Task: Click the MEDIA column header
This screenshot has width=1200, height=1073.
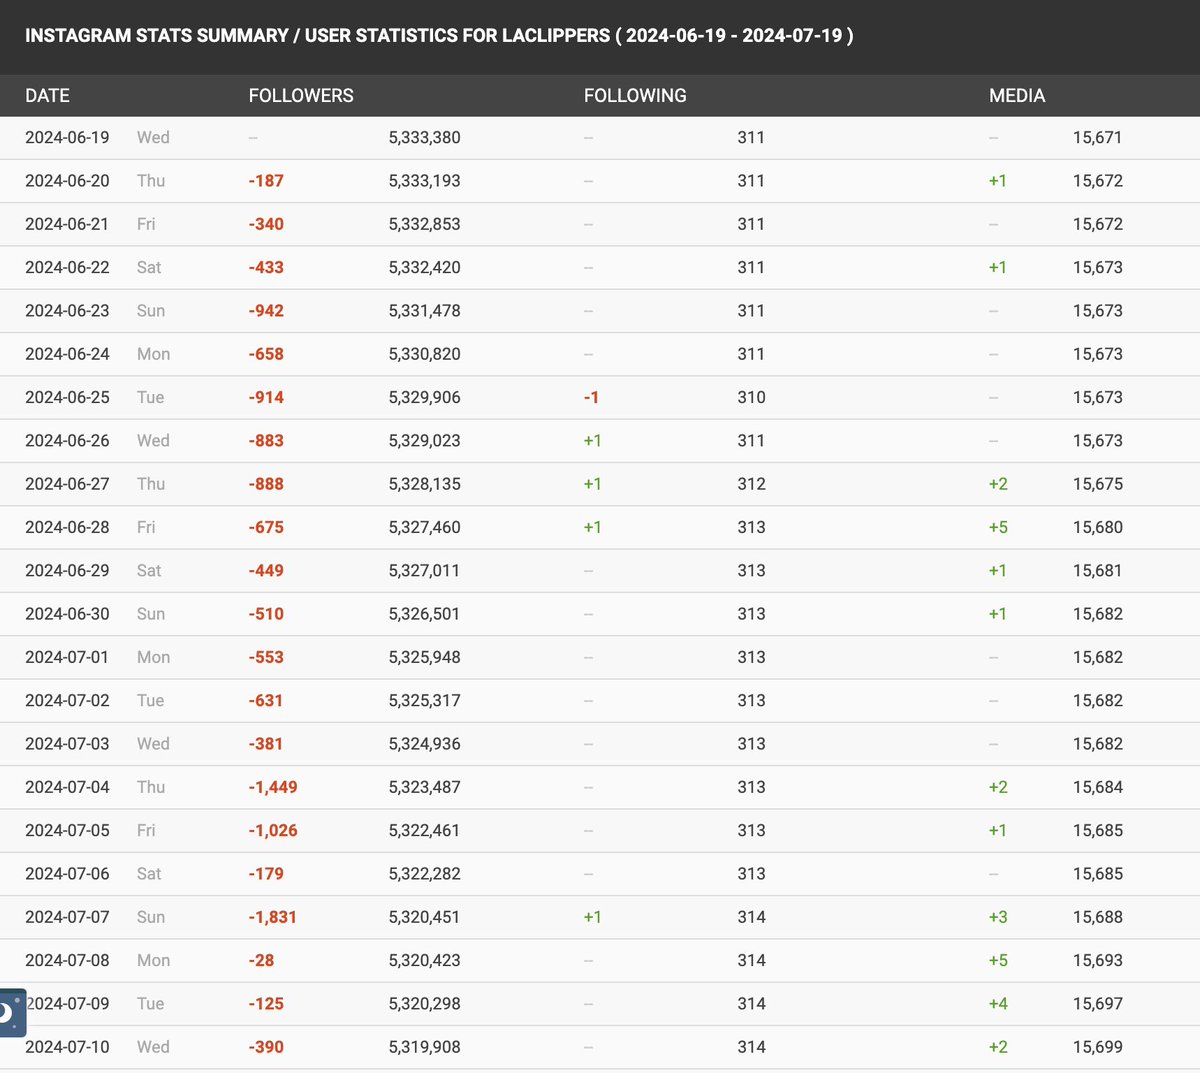Action: (1017, 96)
